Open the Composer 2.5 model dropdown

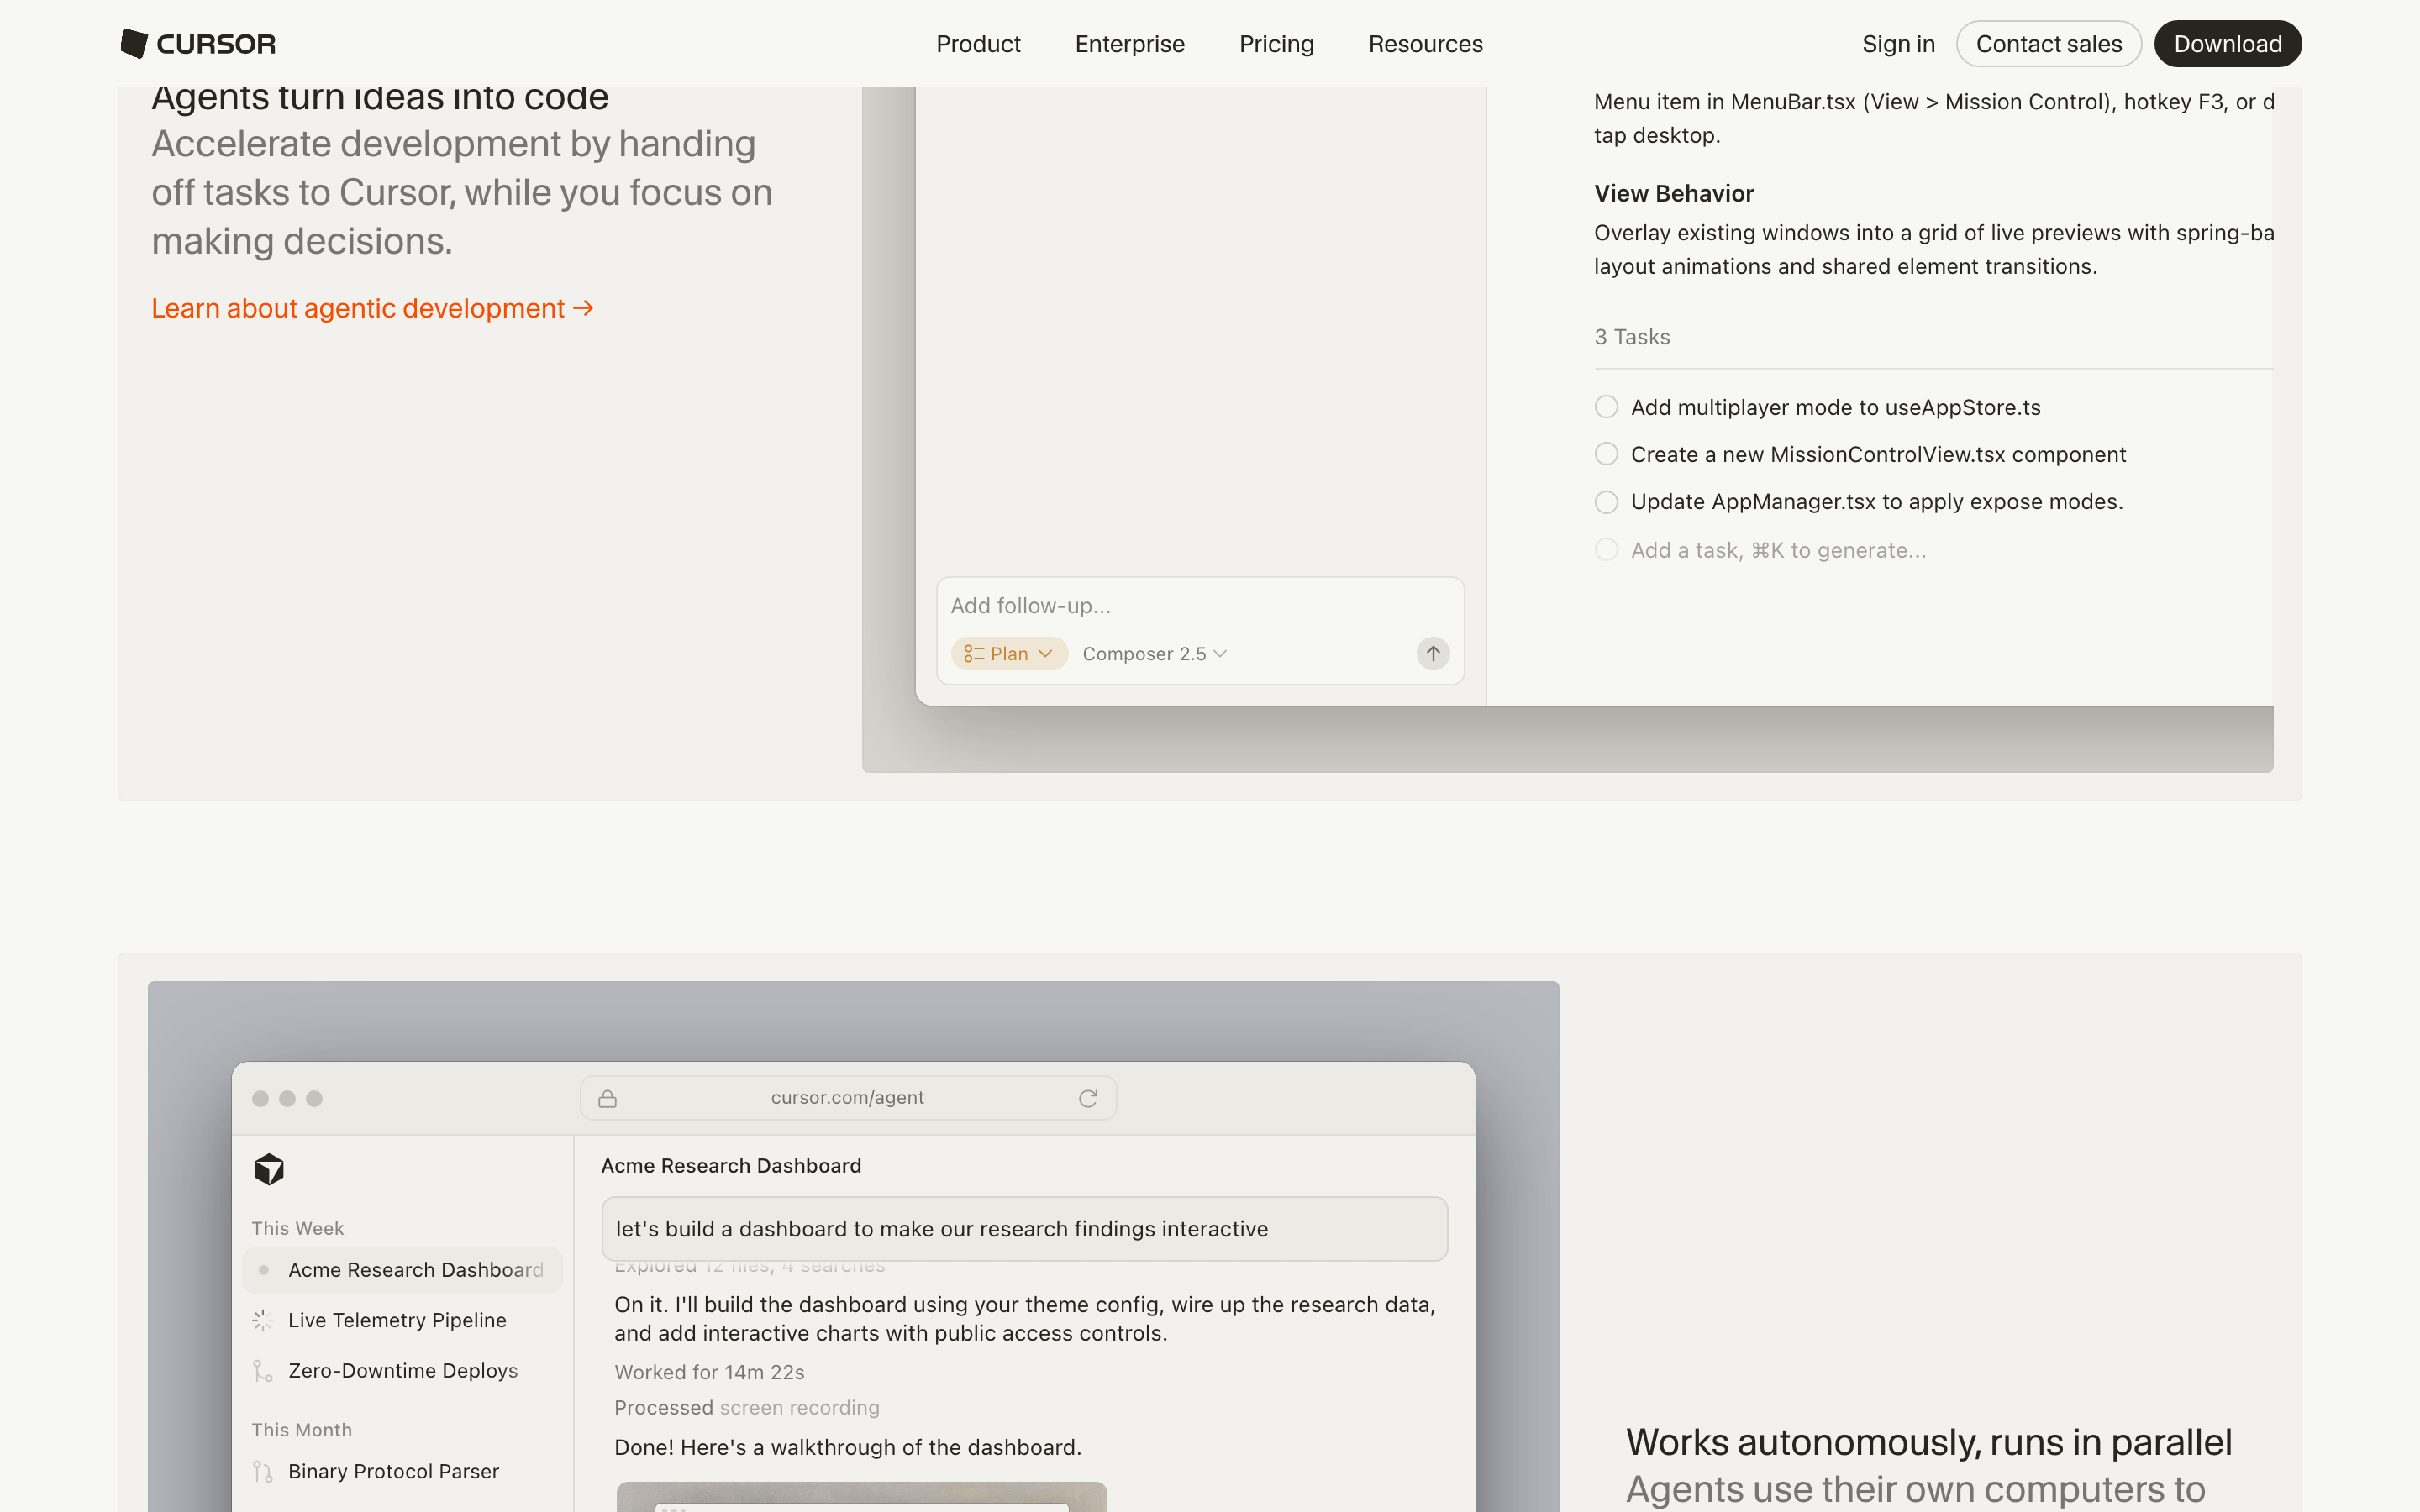(x=1154, y=653)
